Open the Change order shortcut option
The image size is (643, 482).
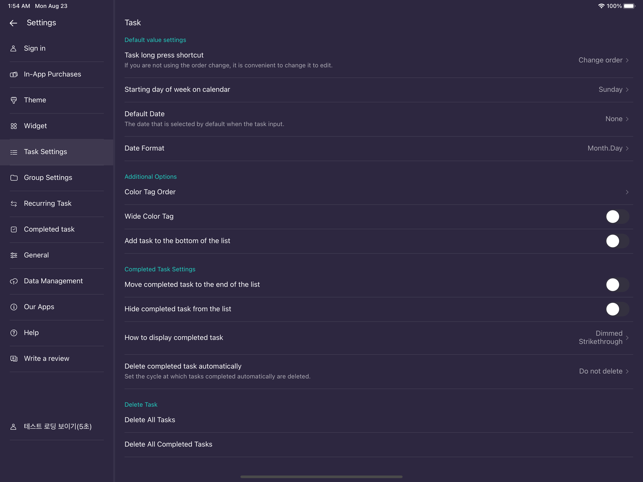[x=603, y=60]
